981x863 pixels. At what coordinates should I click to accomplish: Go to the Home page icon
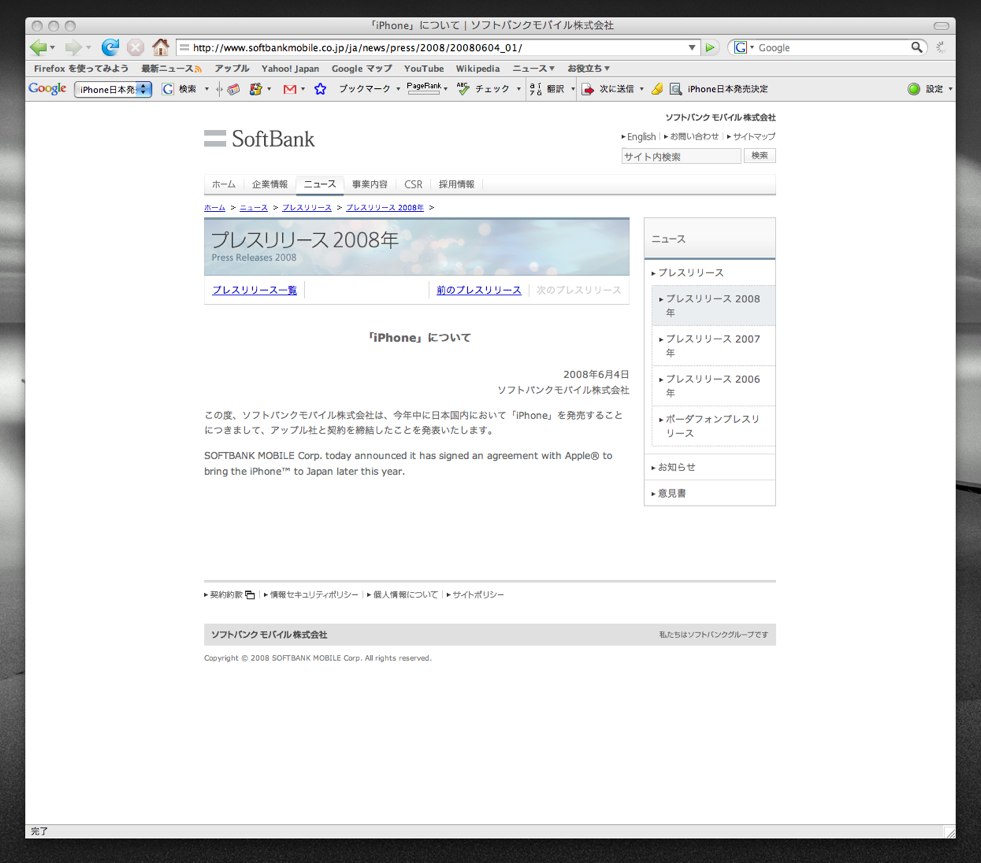click(160, 47)
